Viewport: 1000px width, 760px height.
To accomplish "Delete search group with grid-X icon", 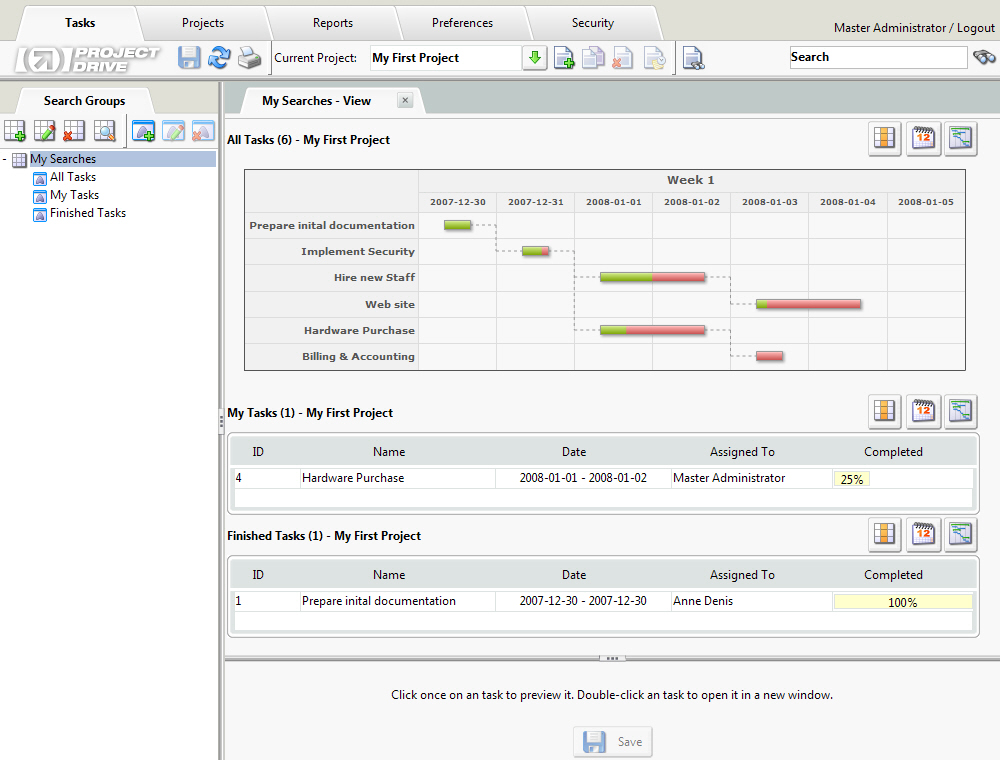I will click(74, 131).
